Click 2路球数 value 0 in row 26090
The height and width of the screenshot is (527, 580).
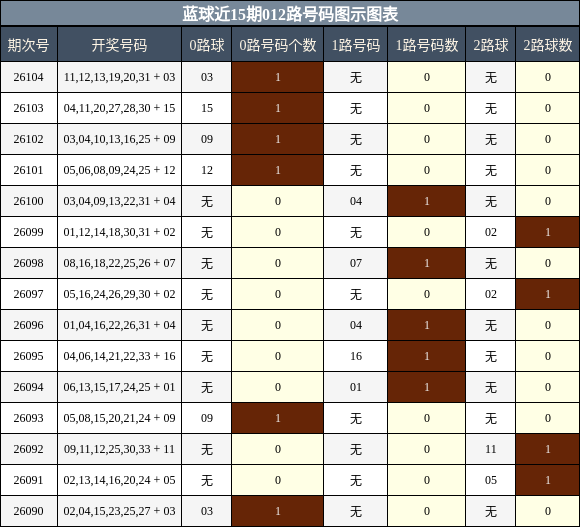pyautogui.click(x=548, y=511)
